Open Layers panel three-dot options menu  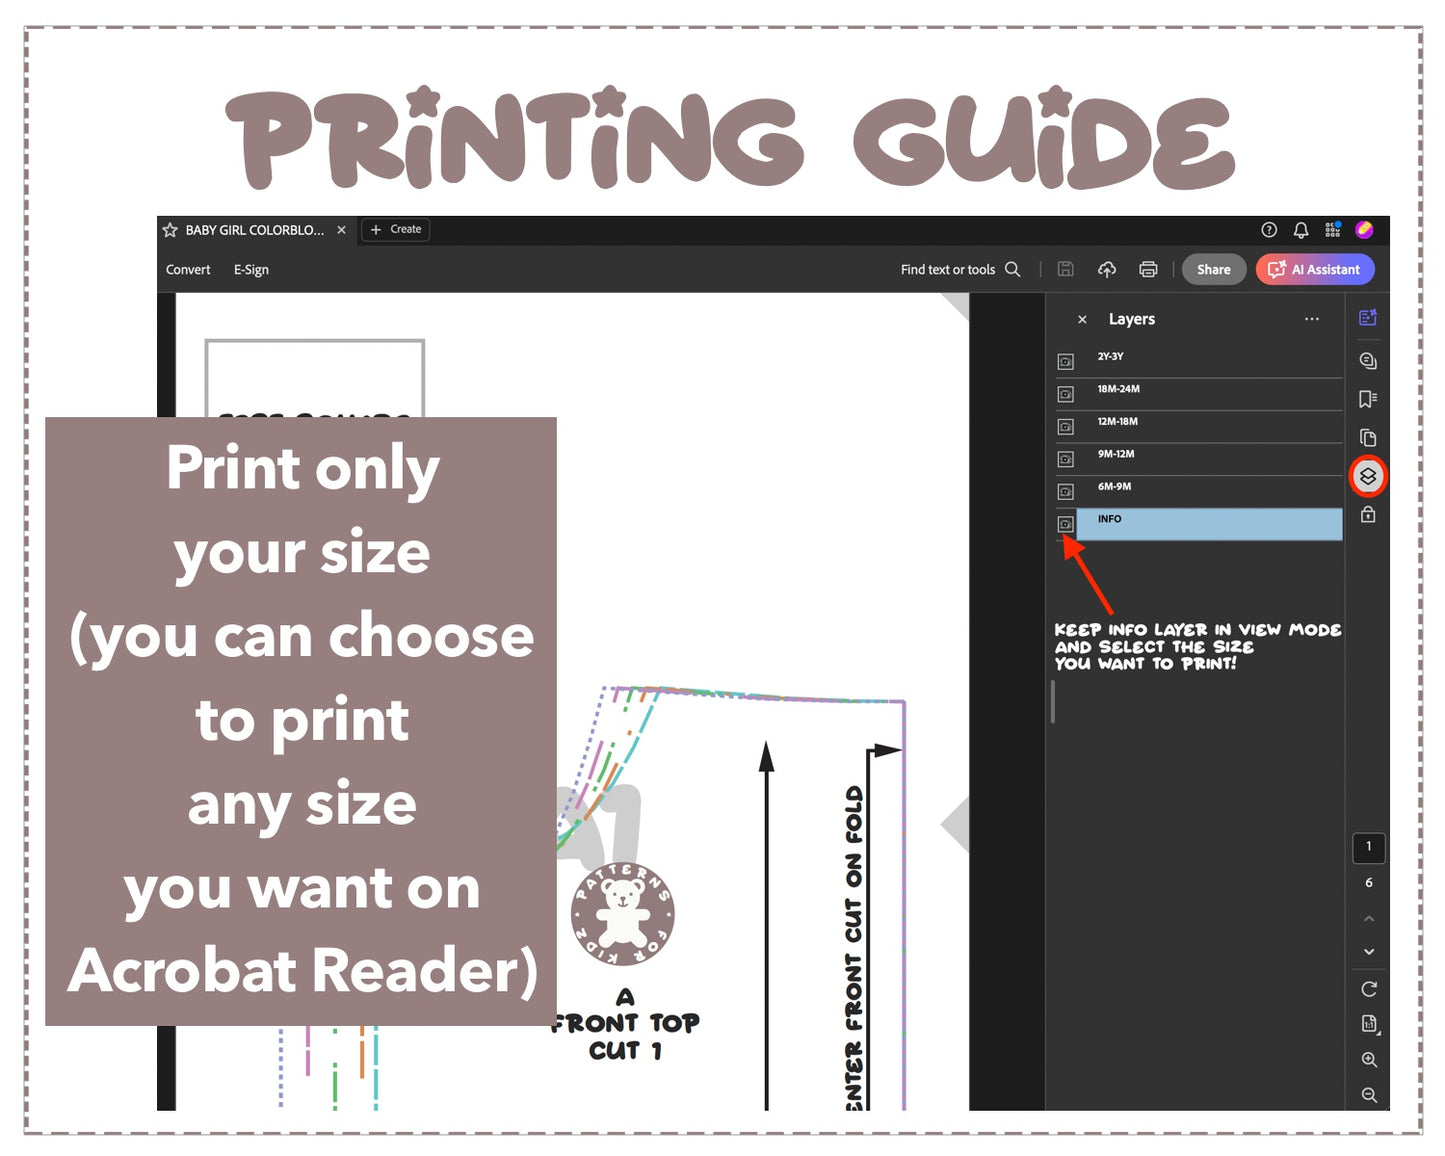coord(1311,319)
